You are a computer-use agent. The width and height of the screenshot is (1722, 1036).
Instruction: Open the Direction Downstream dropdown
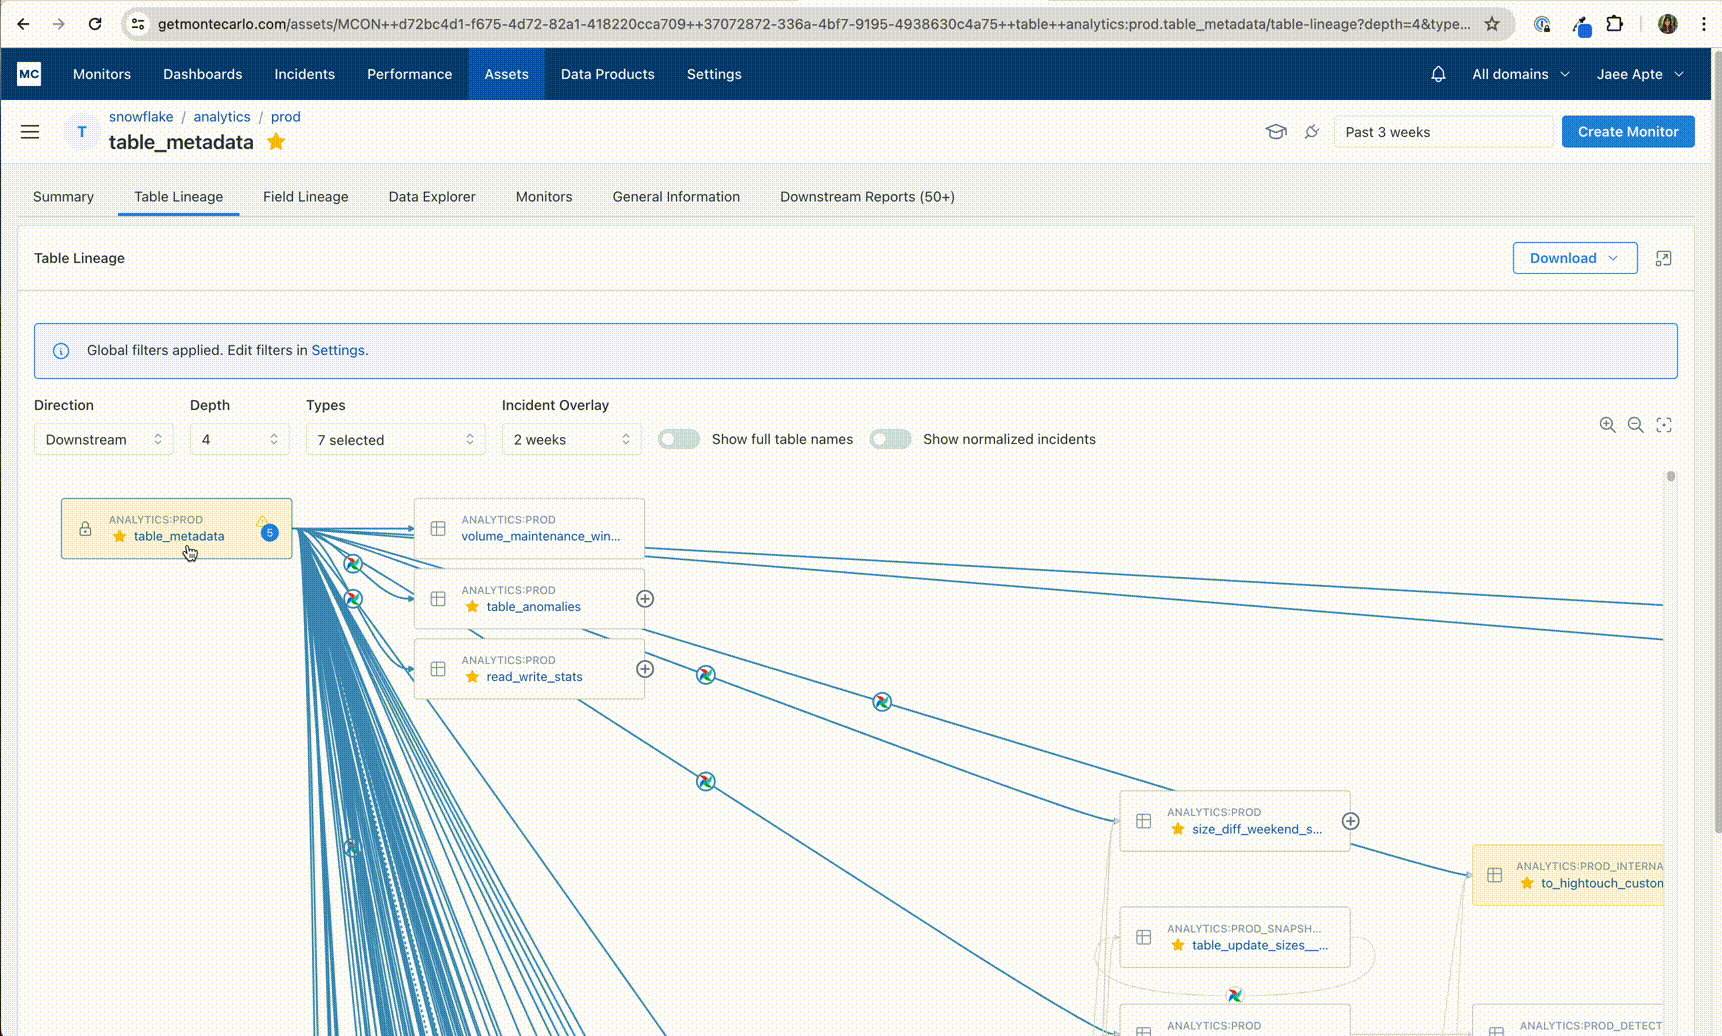(104, 439)
